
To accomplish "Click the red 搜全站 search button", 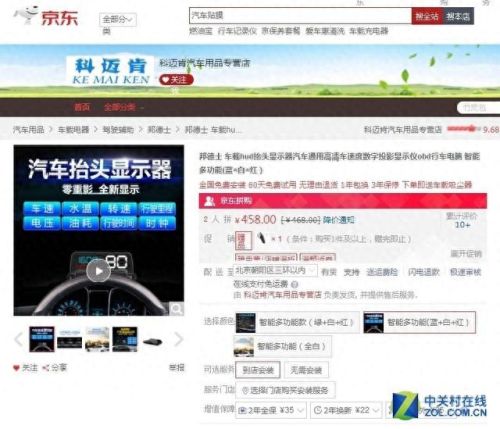I will [427, 16].
